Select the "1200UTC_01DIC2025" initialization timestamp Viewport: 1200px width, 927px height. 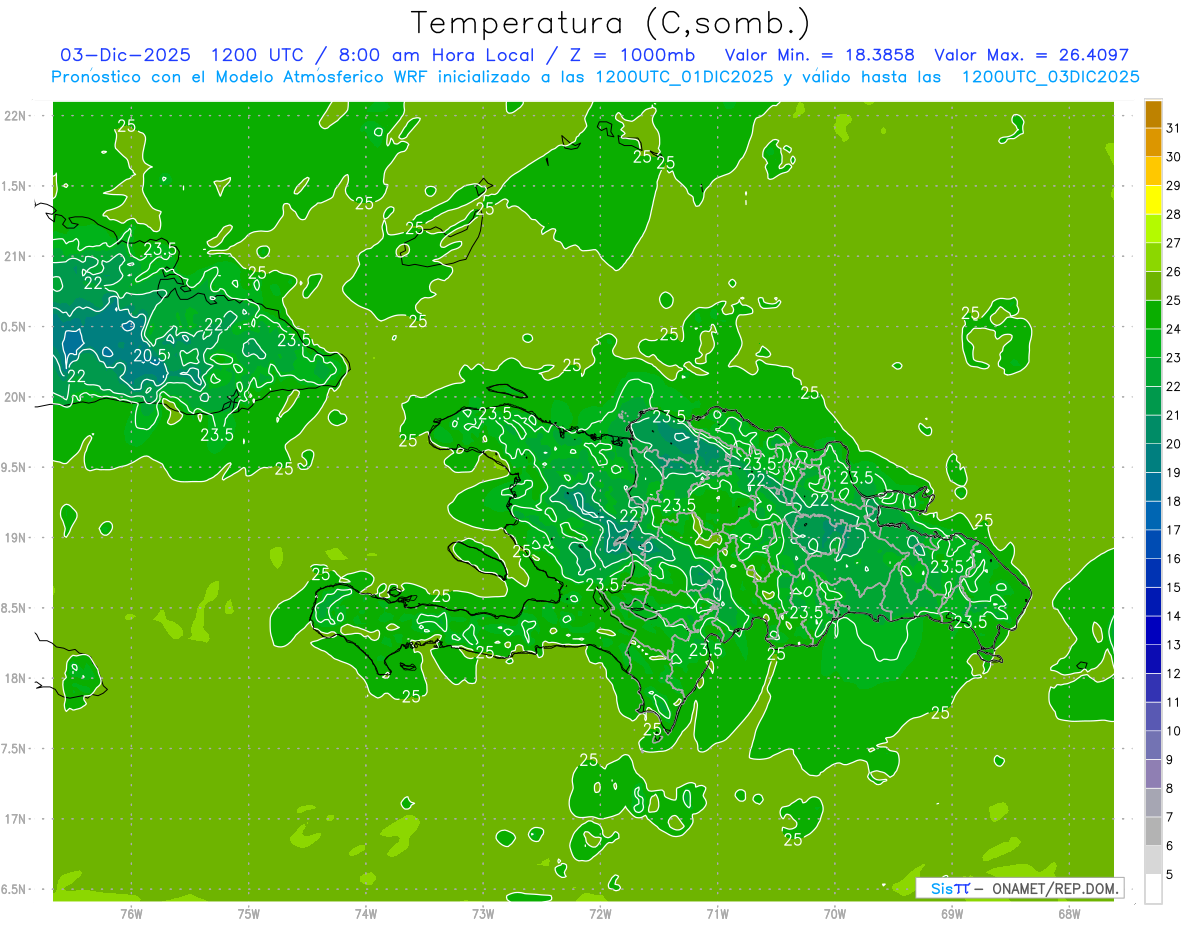pyautogui.click(x=684, y=77)
